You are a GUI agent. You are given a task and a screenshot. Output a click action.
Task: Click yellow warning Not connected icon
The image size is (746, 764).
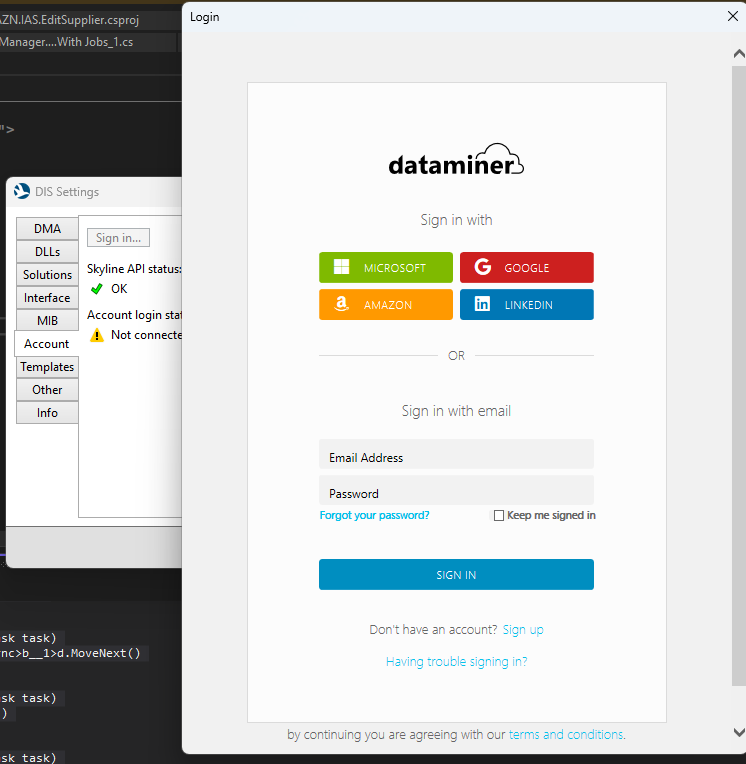click(x=97, y=335)
